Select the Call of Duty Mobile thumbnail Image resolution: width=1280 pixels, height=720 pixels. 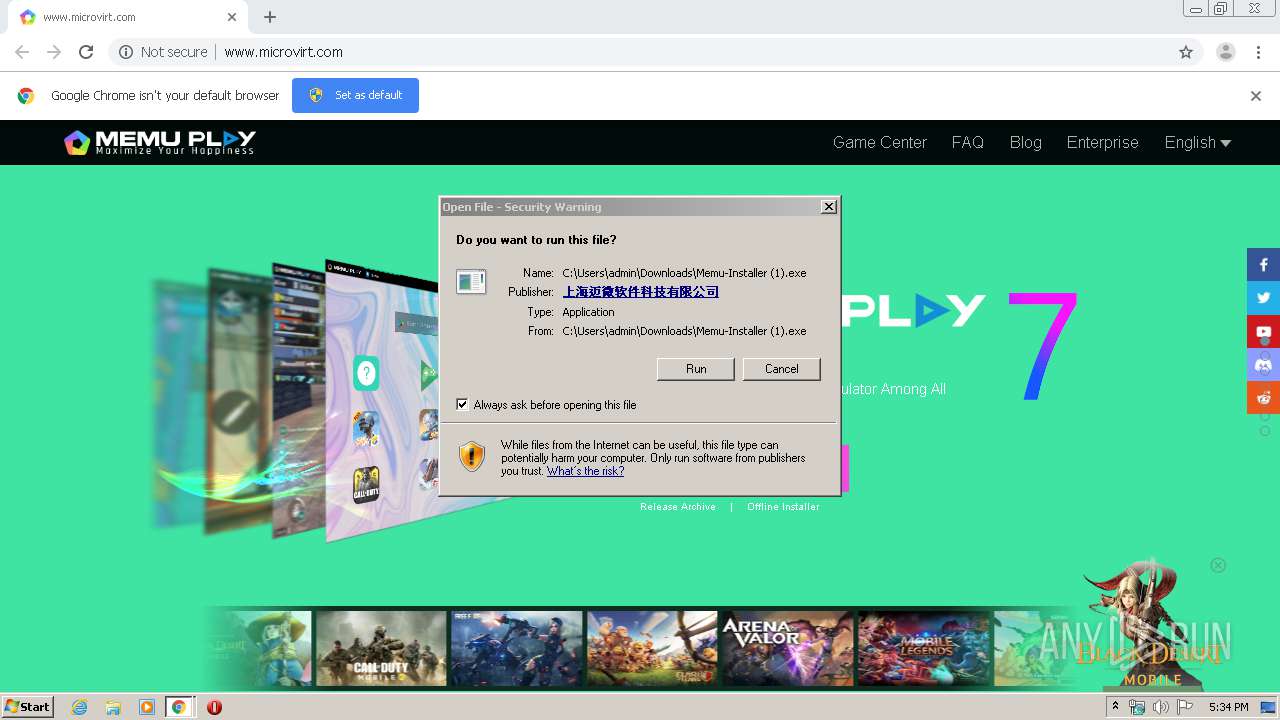tap(381, 648)
